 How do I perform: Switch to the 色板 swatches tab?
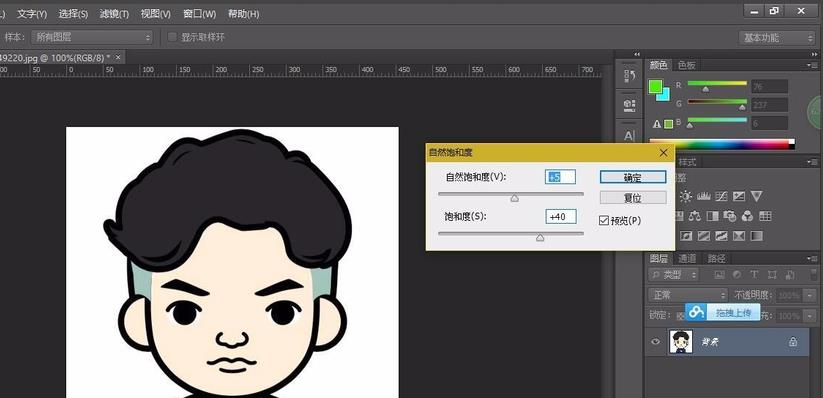click(687, 65)
